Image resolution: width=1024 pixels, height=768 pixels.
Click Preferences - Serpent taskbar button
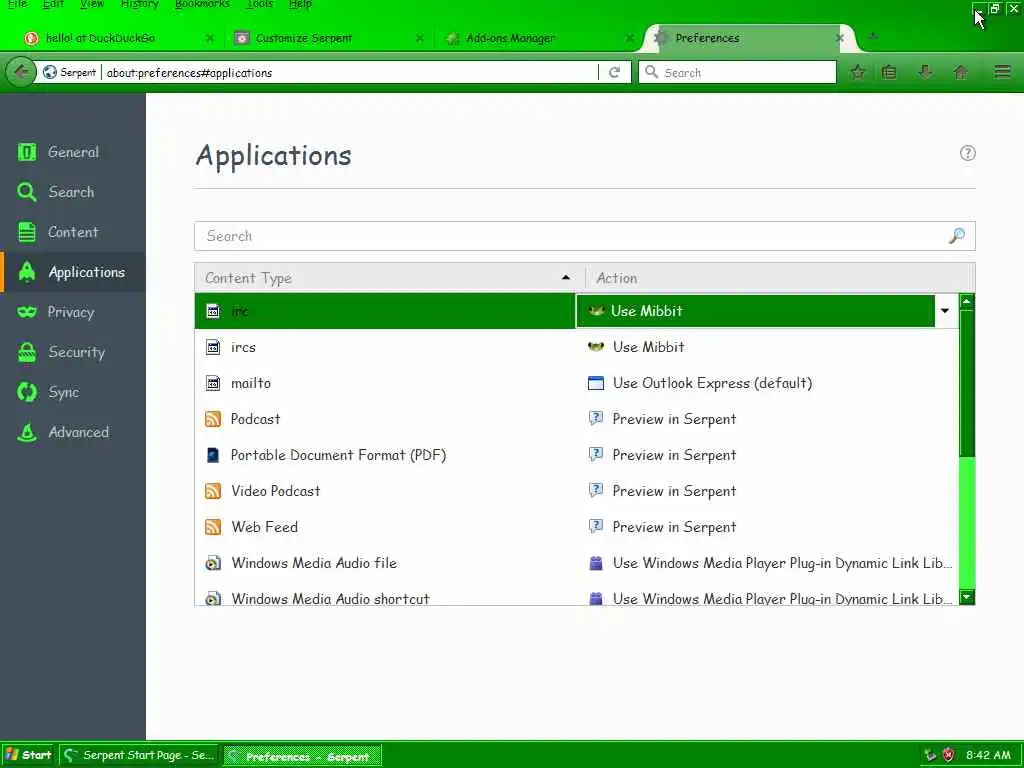point(302,756)
